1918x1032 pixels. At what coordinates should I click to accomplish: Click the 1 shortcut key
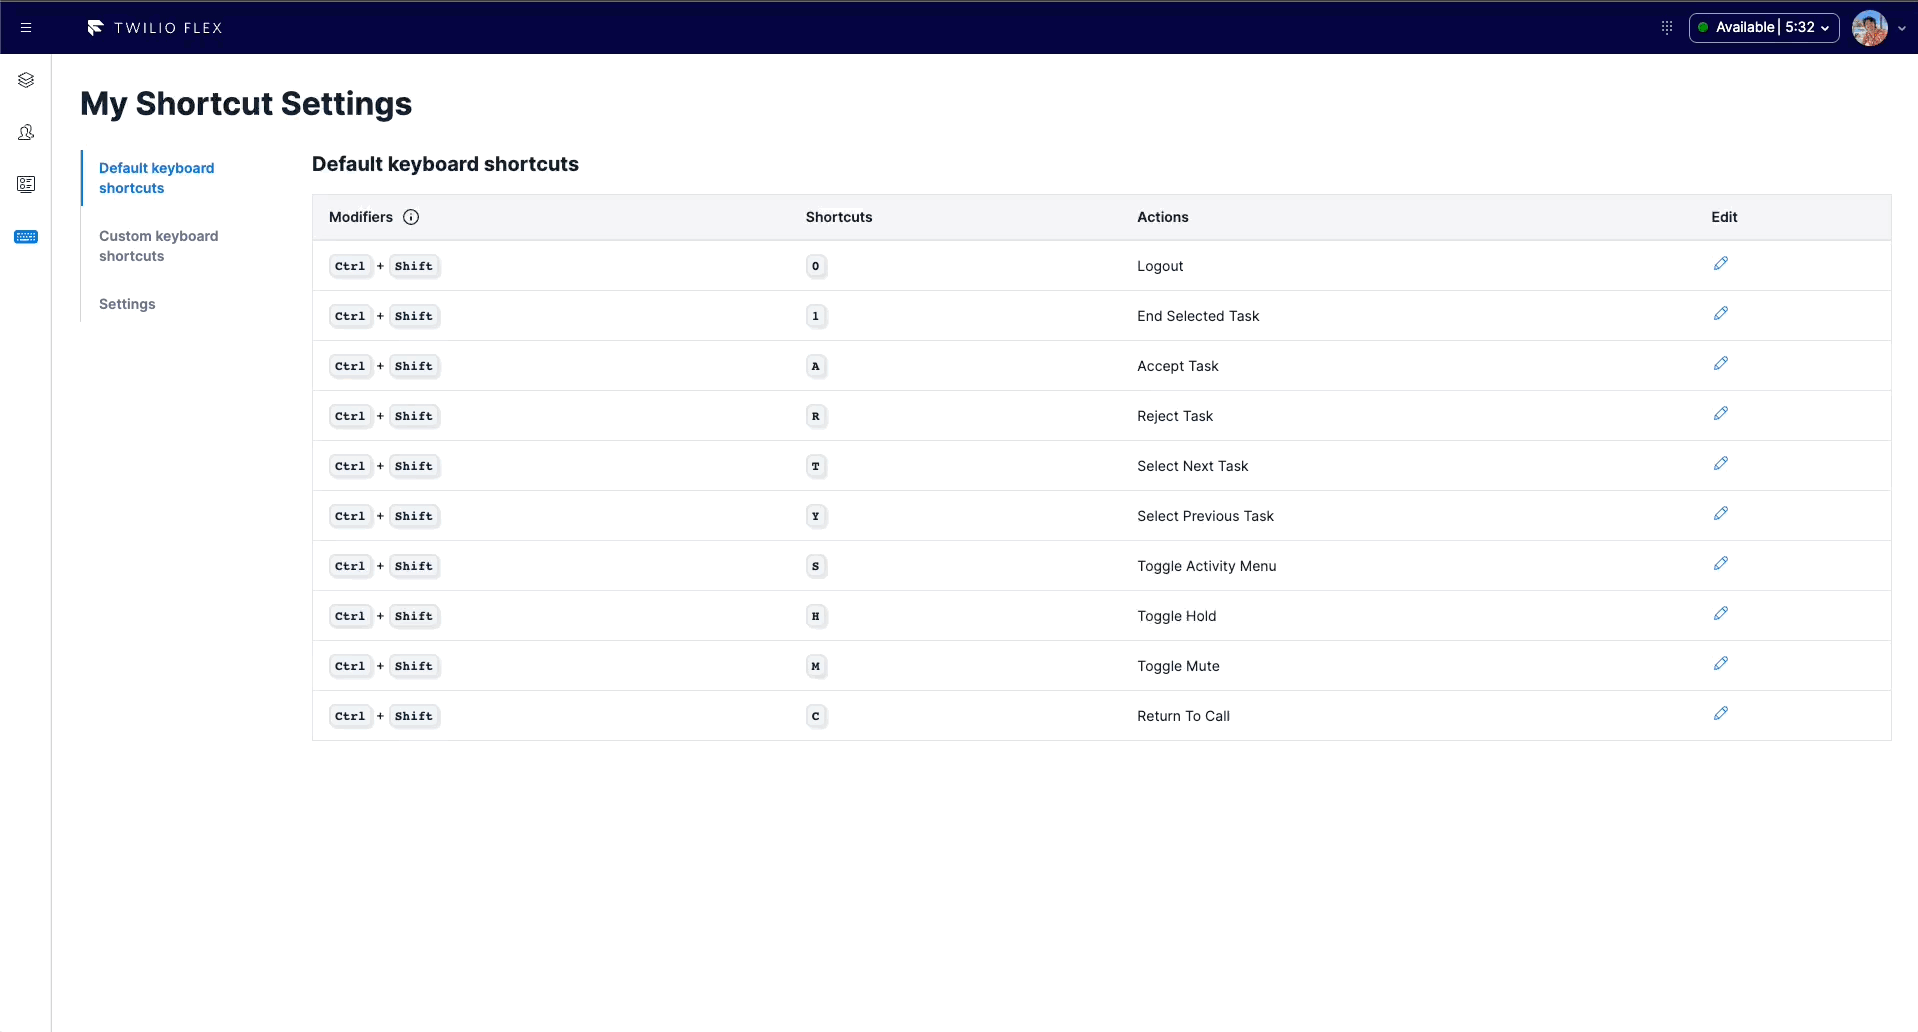pyautogui.click(x=816, y=316)
